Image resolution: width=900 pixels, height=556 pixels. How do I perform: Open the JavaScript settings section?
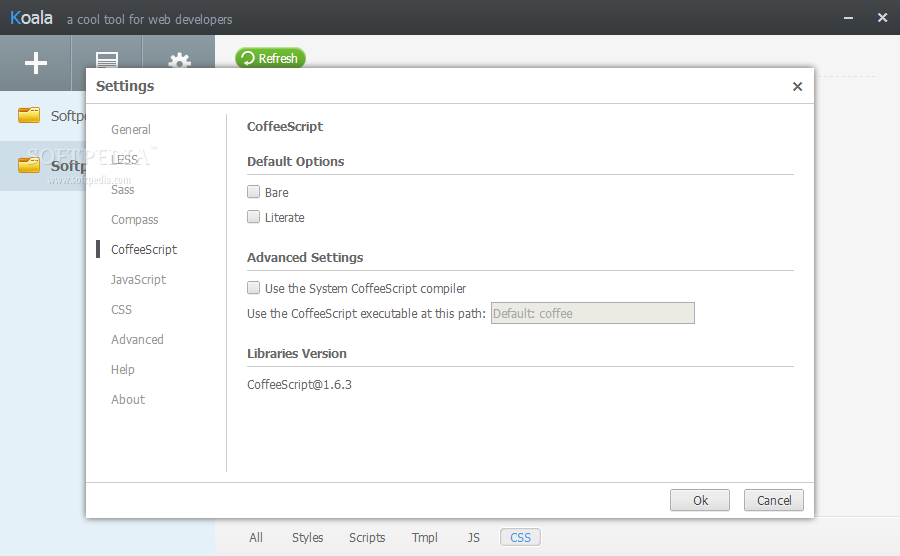click(138, 279)
